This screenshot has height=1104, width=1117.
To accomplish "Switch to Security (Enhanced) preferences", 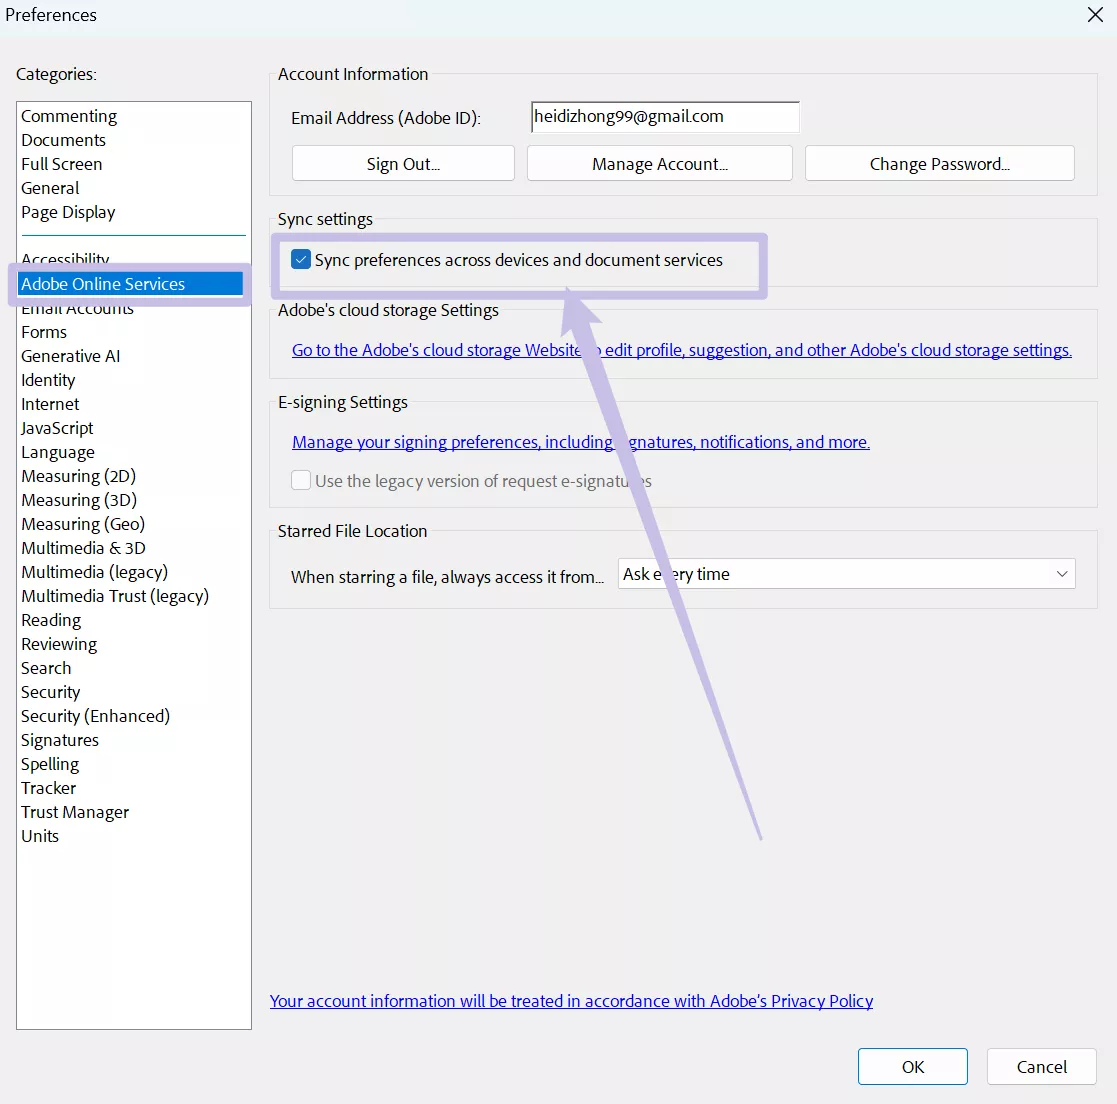I will coord(95,716).
